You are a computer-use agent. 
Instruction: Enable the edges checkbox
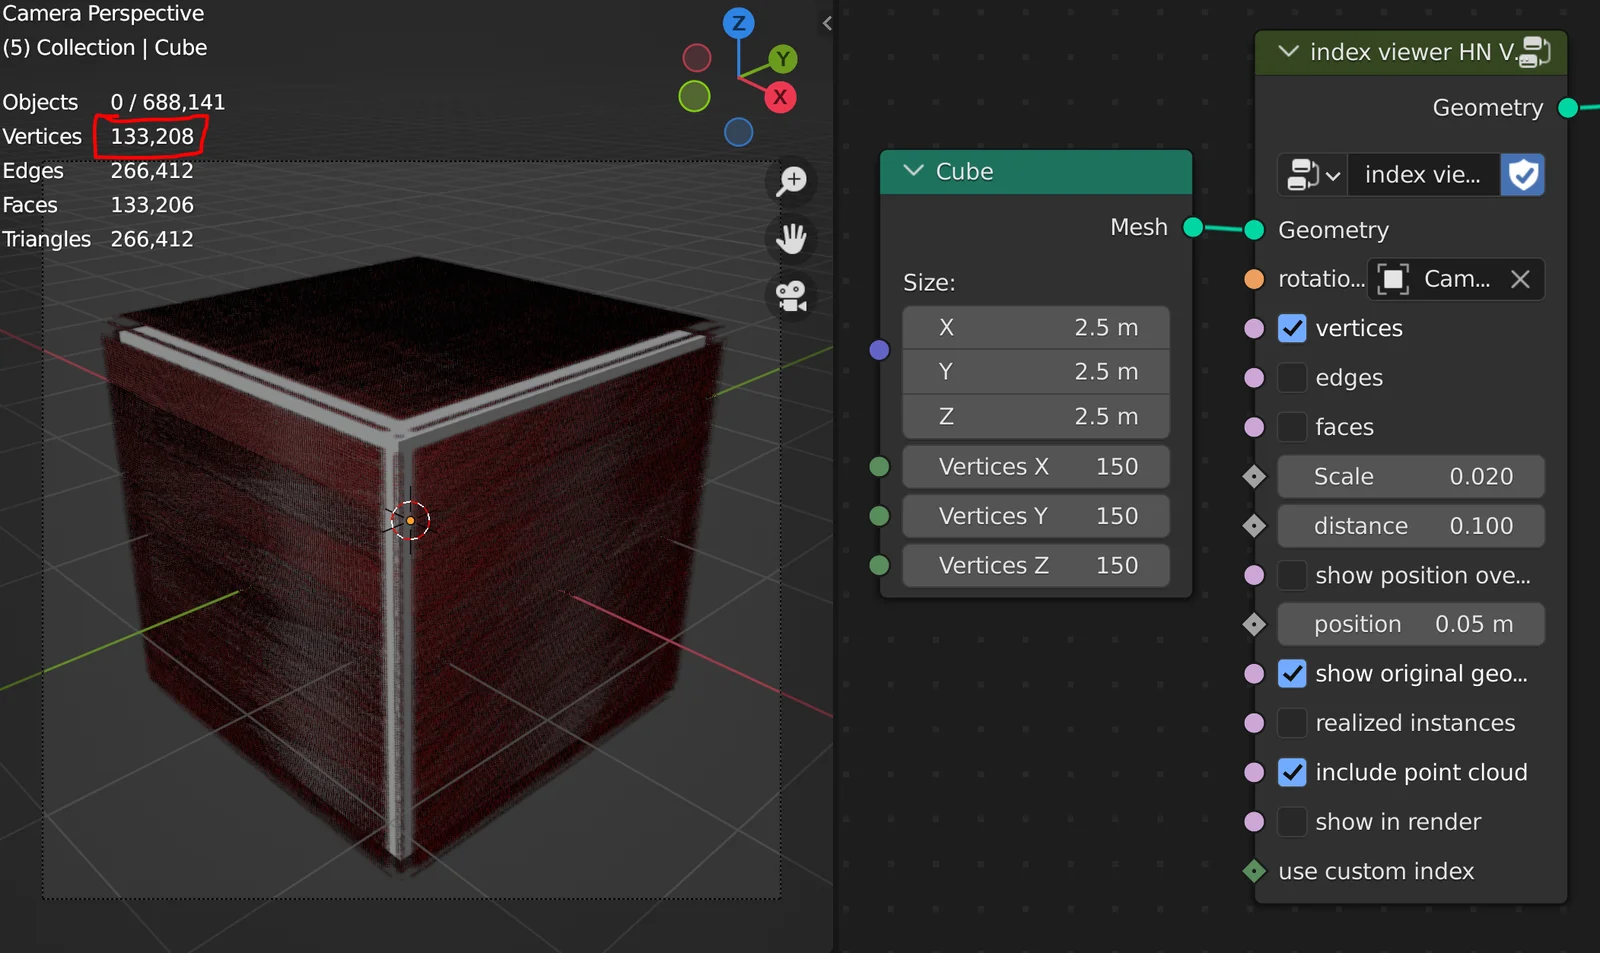1292,378
